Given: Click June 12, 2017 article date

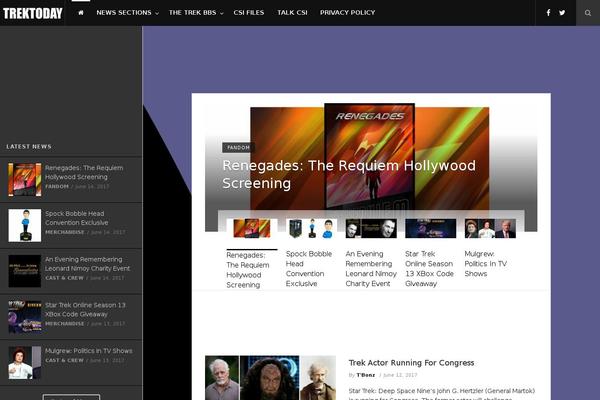Looking at the screenshot, I should [x=400, y=375].
